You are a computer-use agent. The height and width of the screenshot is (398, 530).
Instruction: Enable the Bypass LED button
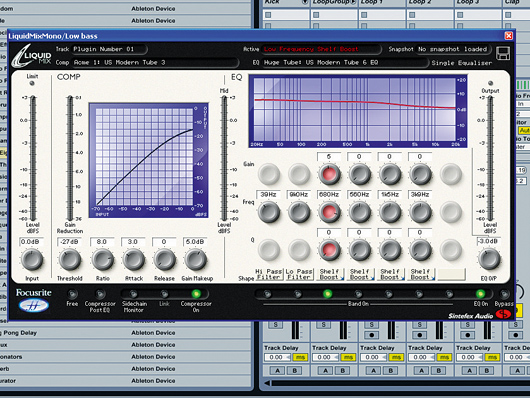pyautogui.click(x=504, y=294)
